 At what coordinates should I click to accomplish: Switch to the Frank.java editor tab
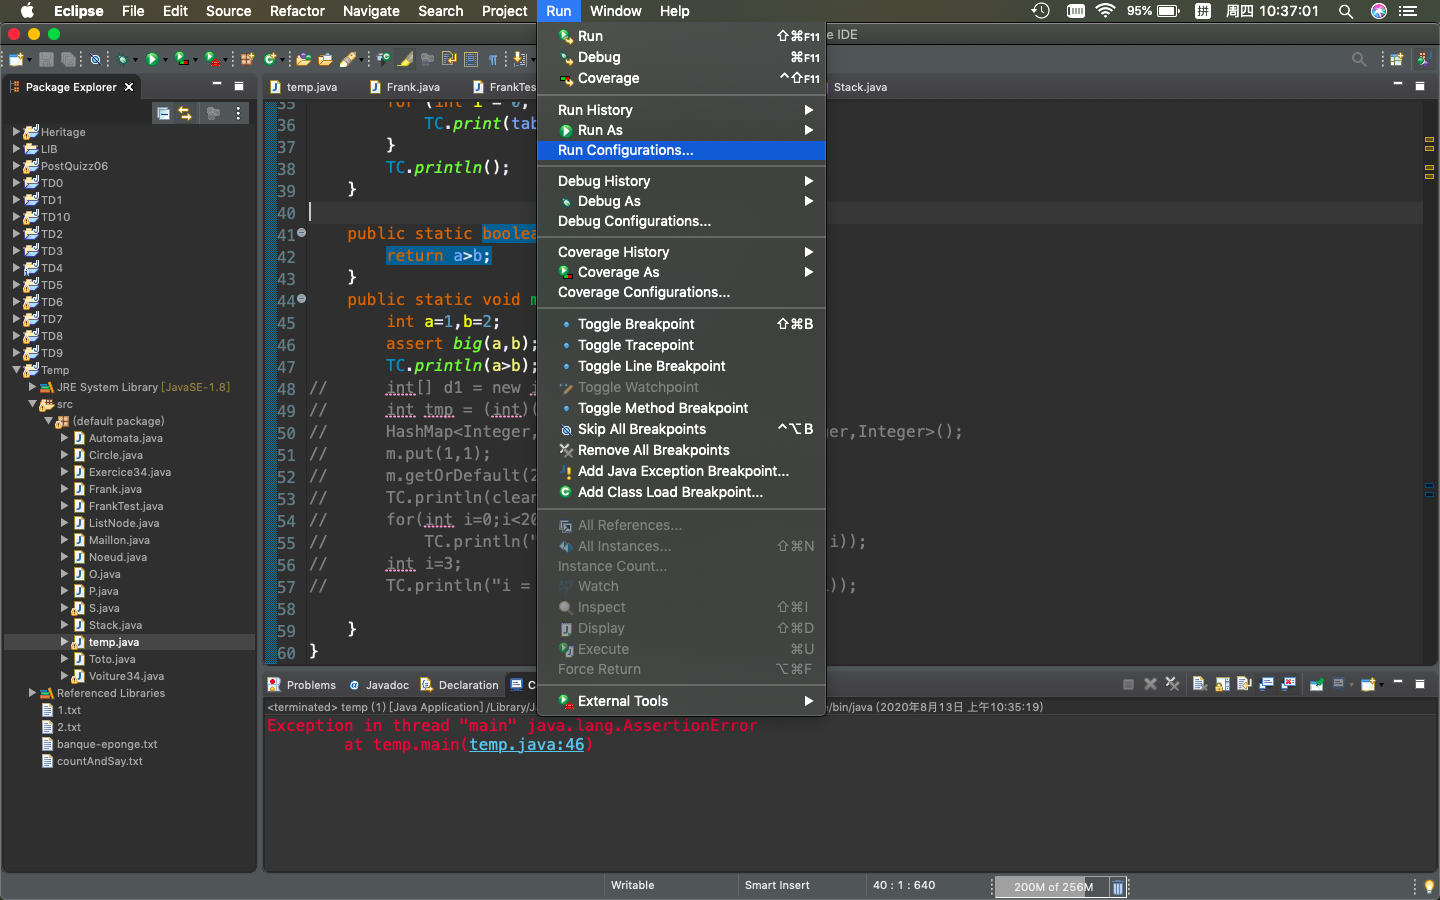click(x=412, y=87)
